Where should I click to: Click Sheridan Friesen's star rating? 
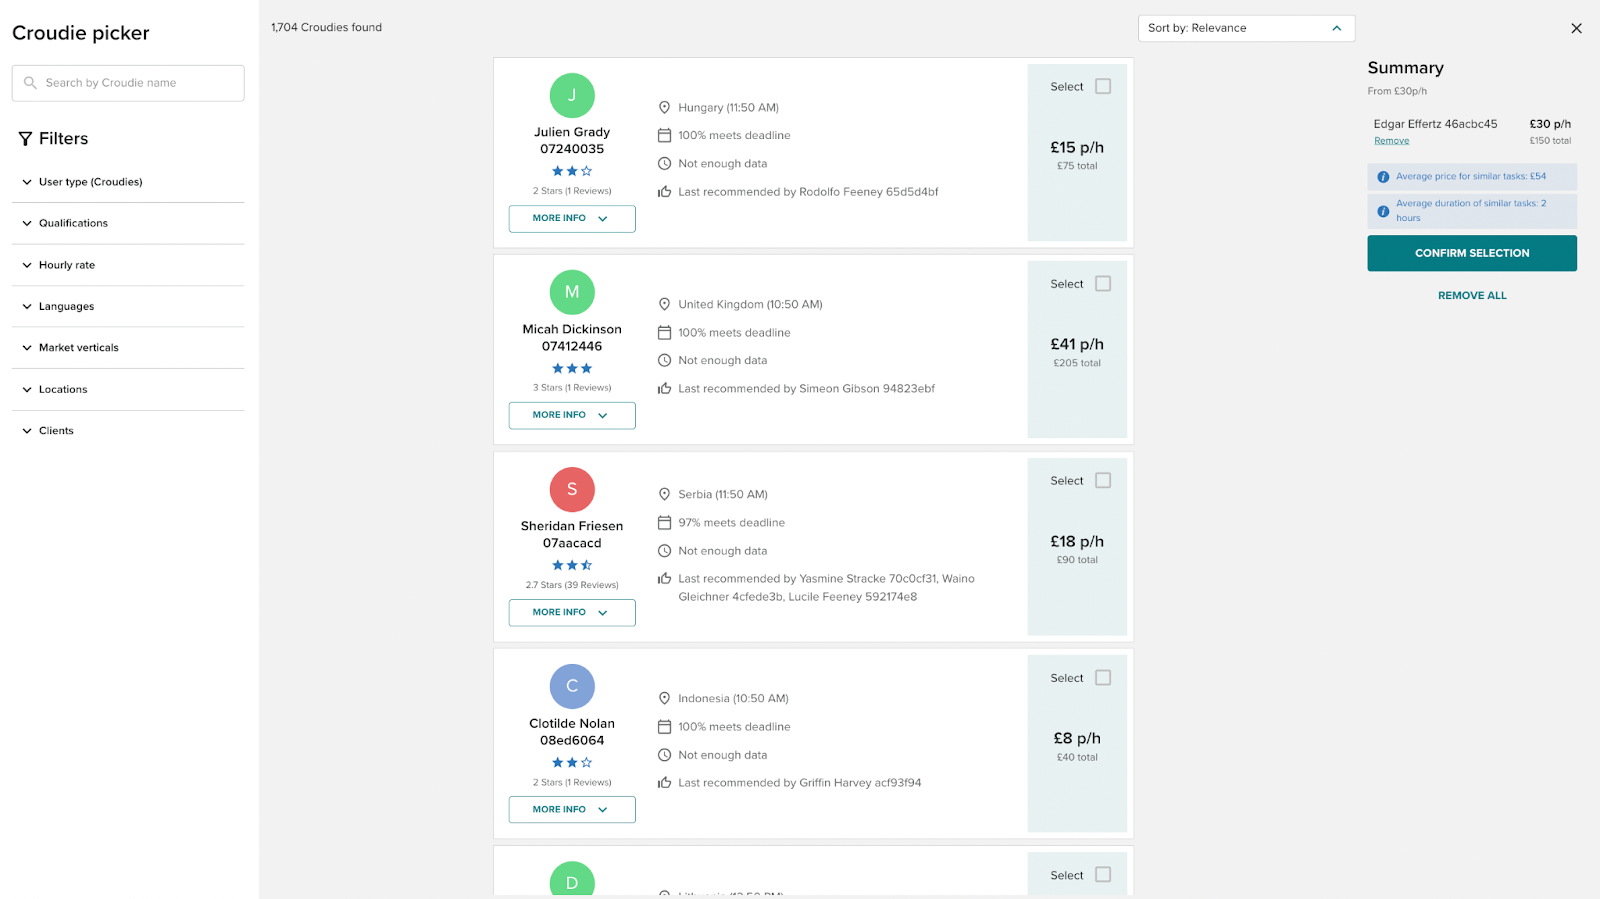(x=572, y=565)
